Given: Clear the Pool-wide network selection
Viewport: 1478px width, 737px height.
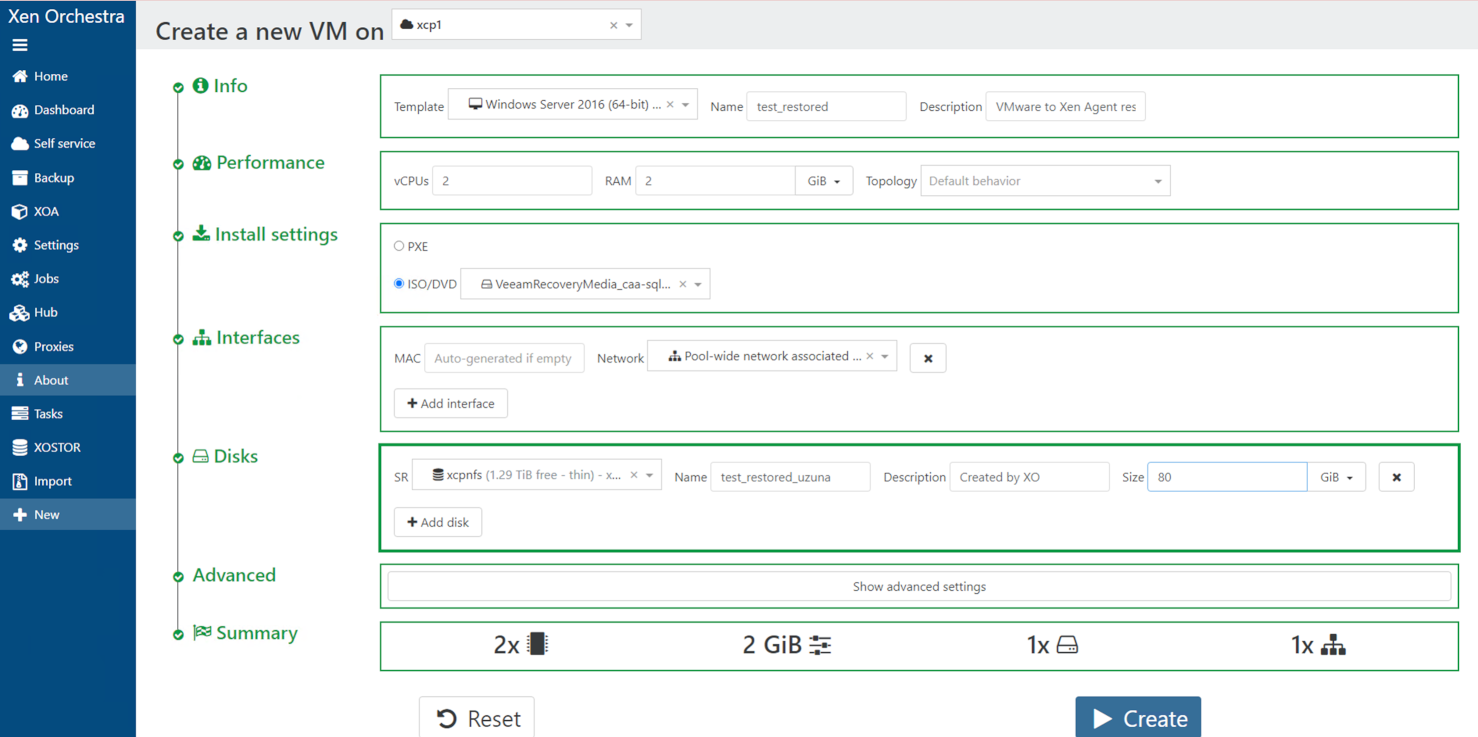Looking at the screenshot, I should tap(870, 356).
